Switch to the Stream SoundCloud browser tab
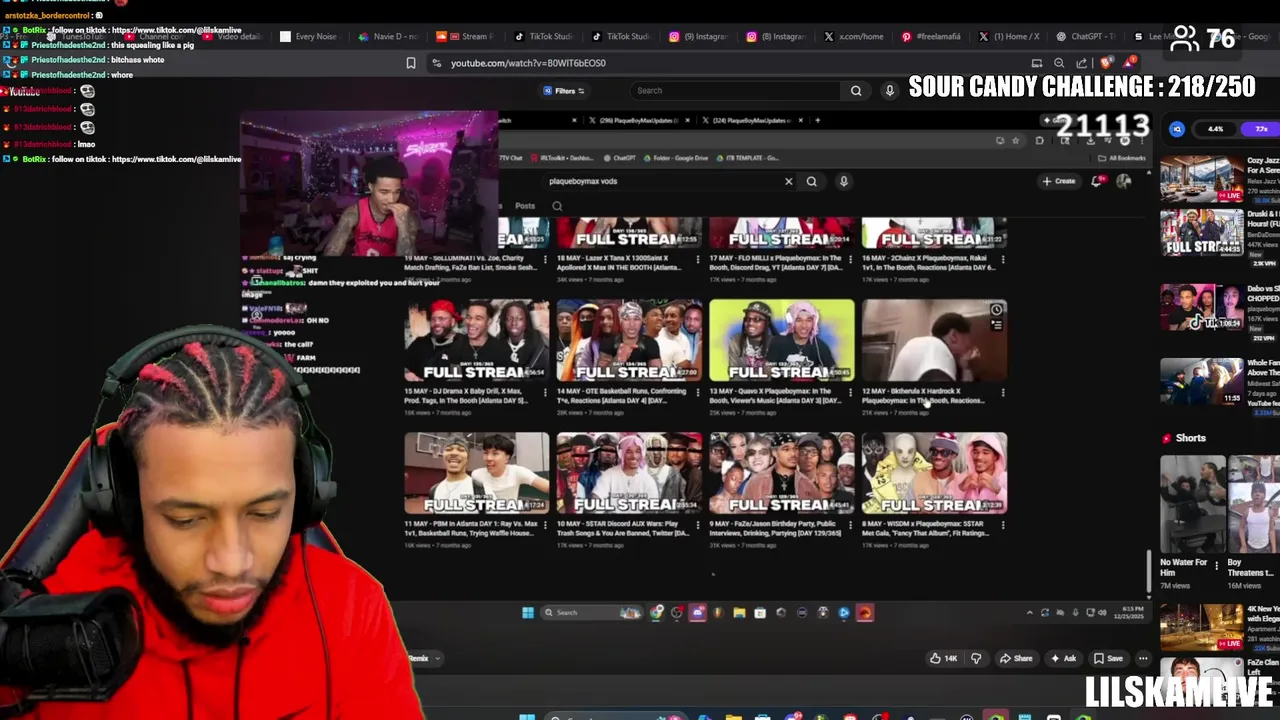The image size is (1280, 720). [x=467, y=37]
